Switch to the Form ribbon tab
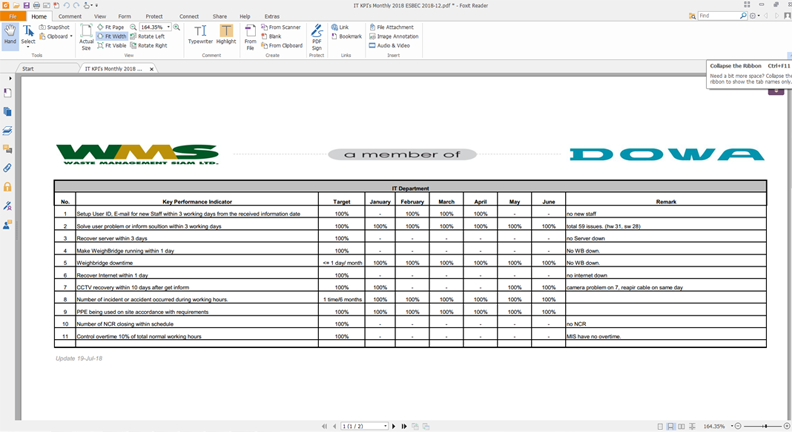This screenshot has height=432, width=792. pyautogui.click(x=124, y=16)
